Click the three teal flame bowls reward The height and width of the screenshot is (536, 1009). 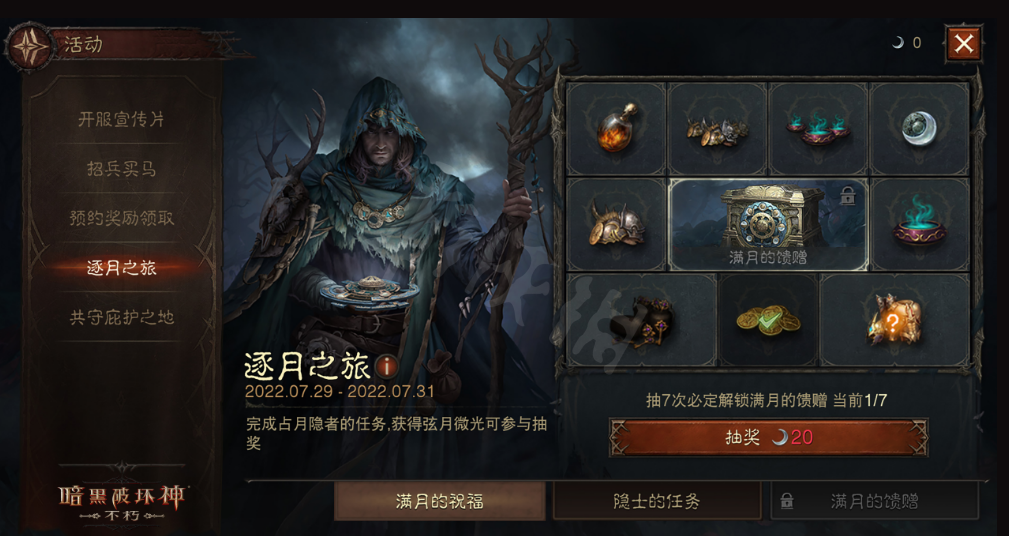pyautogui.click(x=818, y=128)
